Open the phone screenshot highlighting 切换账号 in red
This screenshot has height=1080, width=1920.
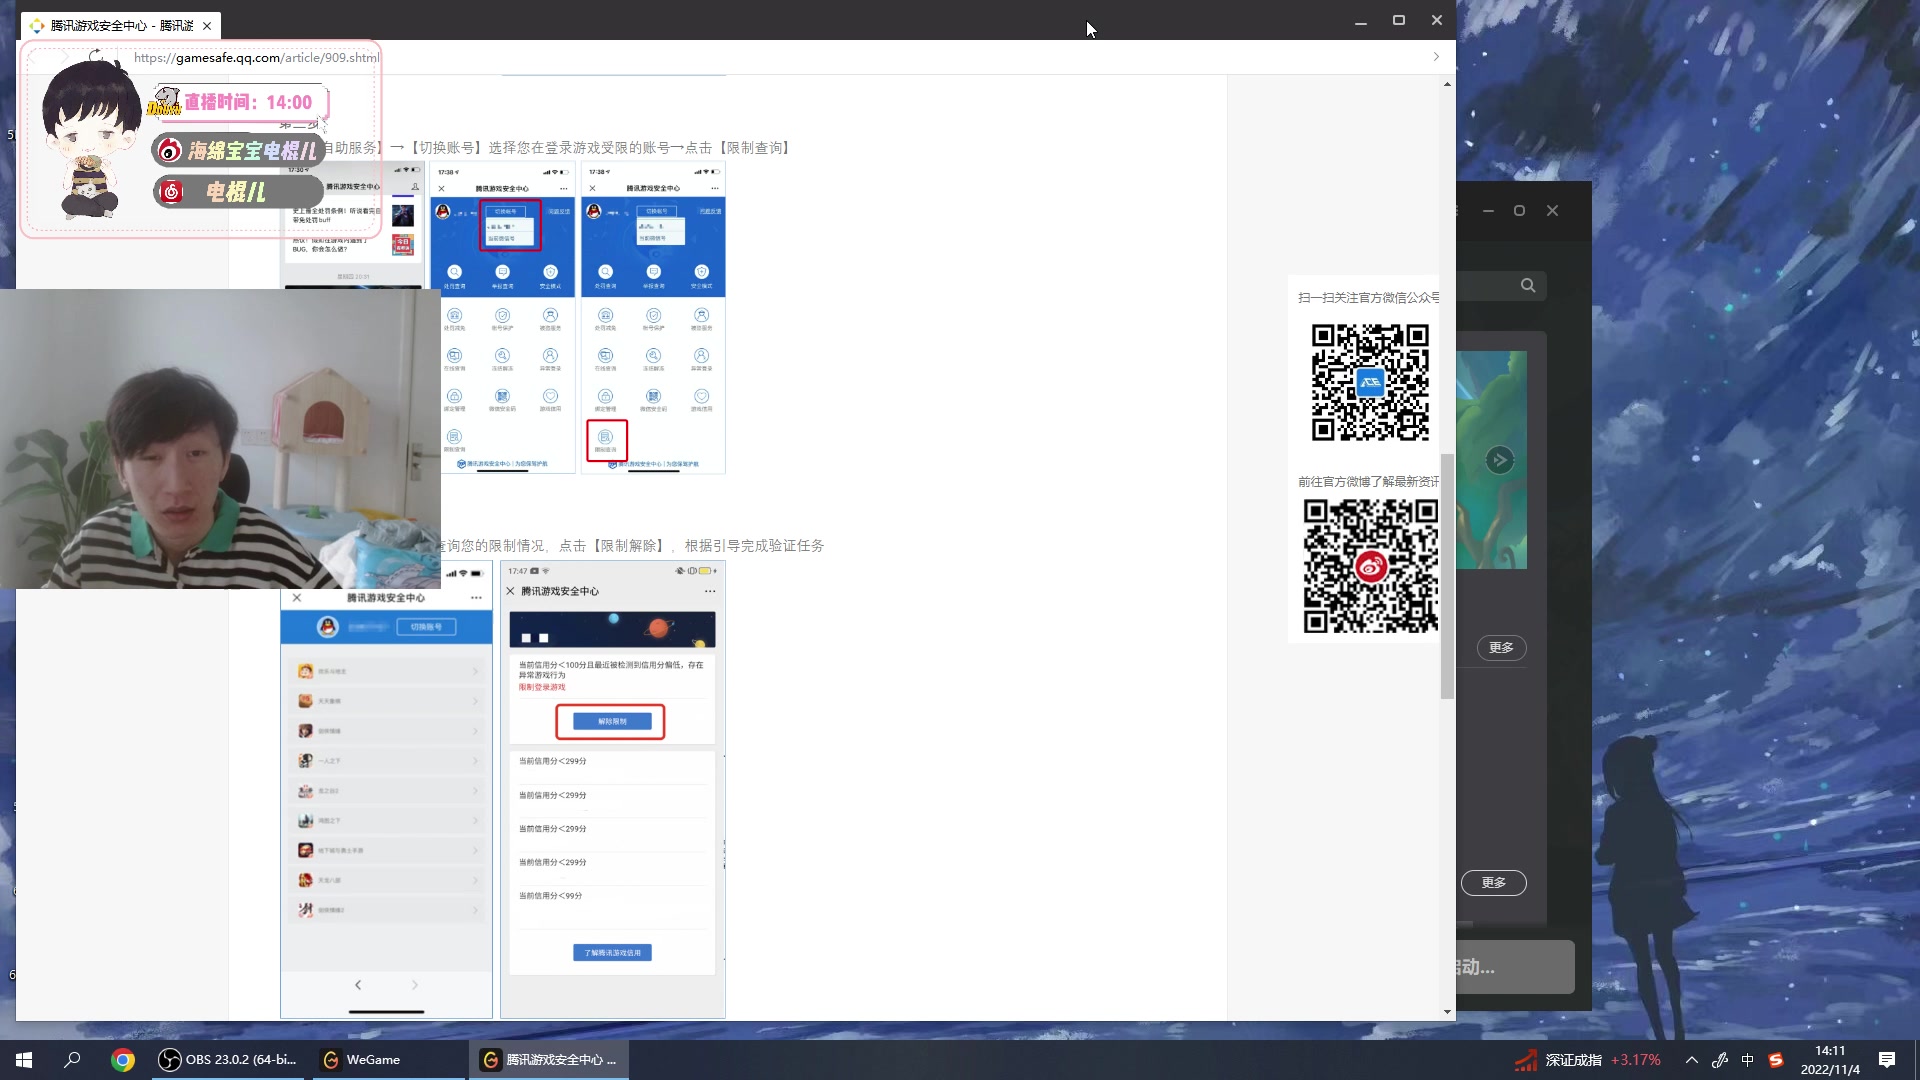tap(502, 319)
